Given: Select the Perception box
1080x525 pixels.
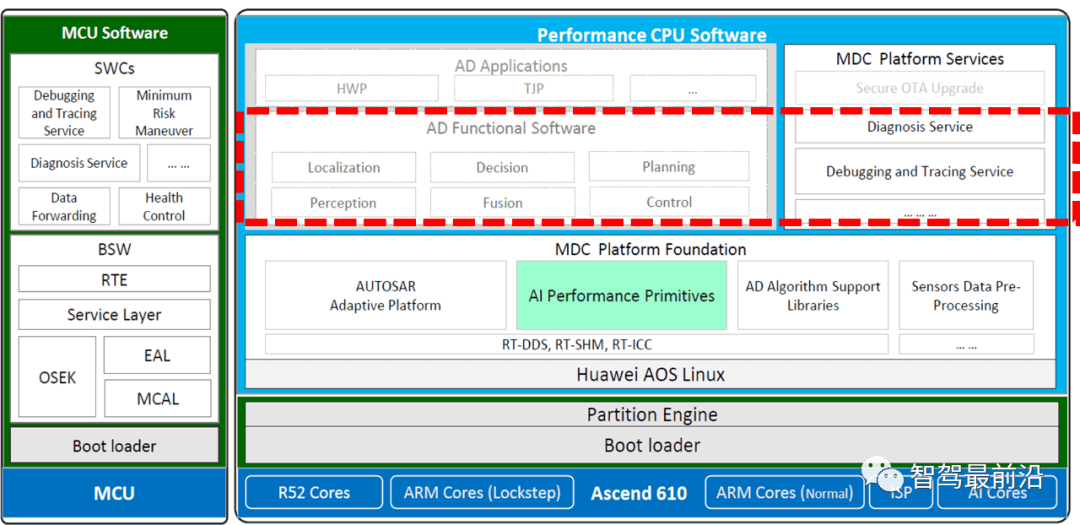Looking at the screenshot, I should 343,203.
